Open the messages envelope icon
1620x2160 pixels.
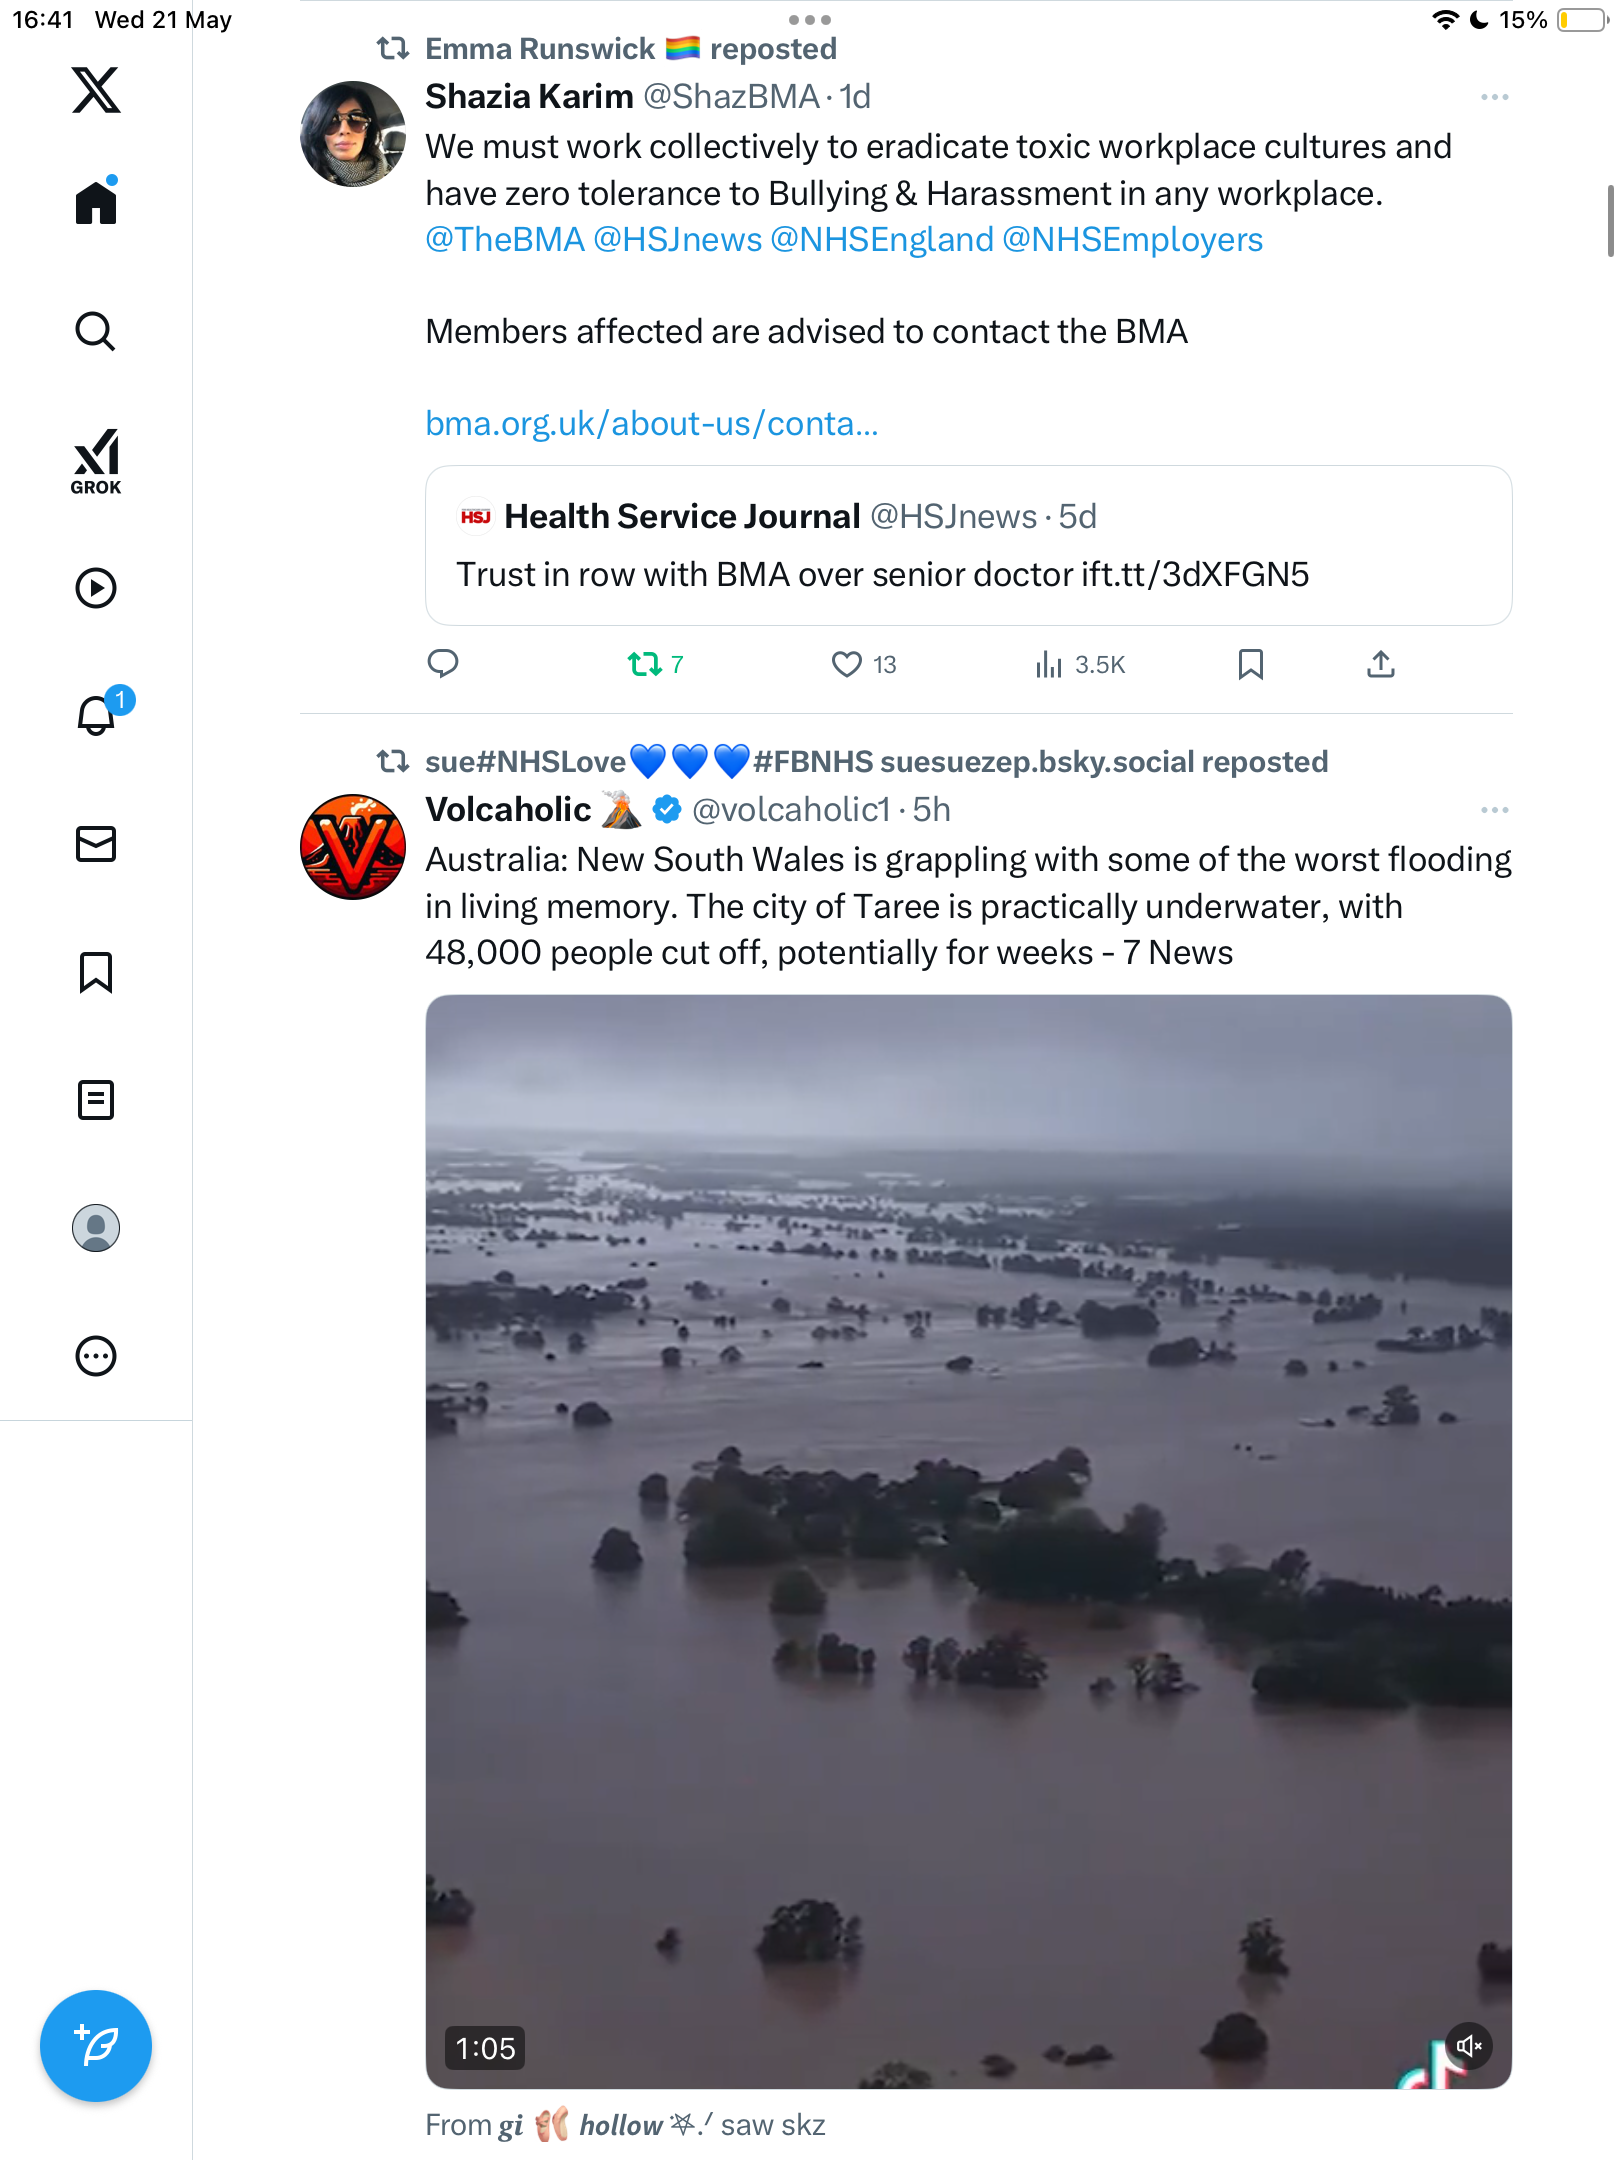(96, 844)
